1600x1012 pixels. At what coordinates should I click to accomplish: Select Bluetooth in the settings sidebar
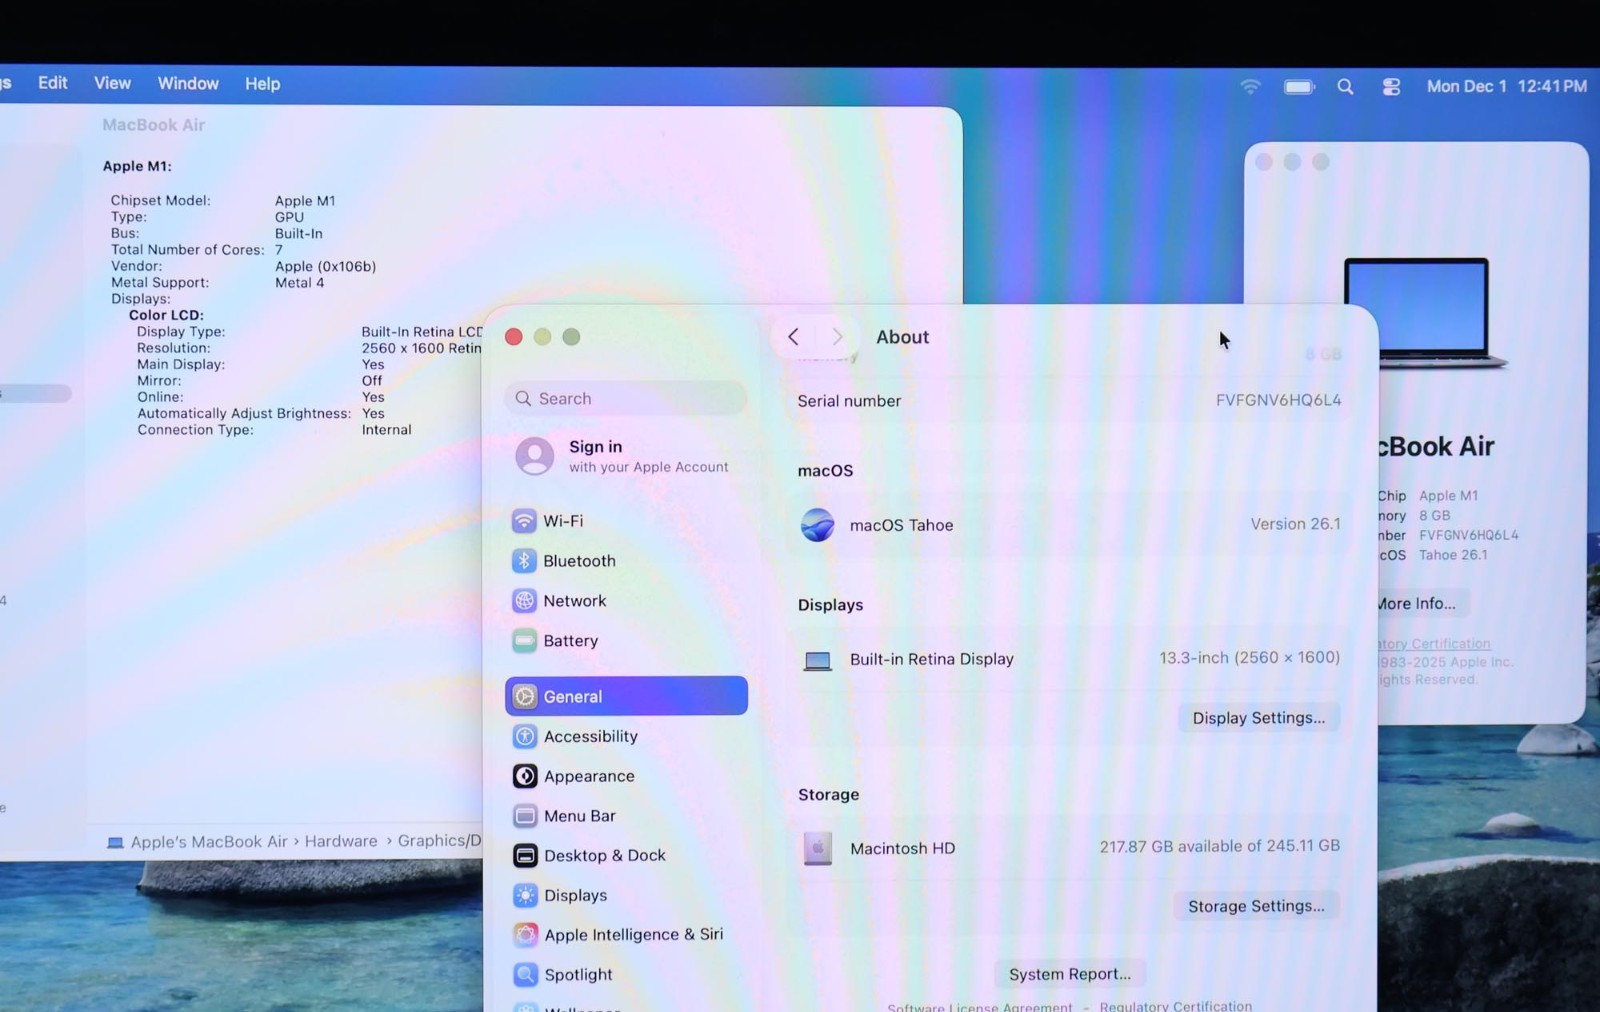[x=578, y=561]
